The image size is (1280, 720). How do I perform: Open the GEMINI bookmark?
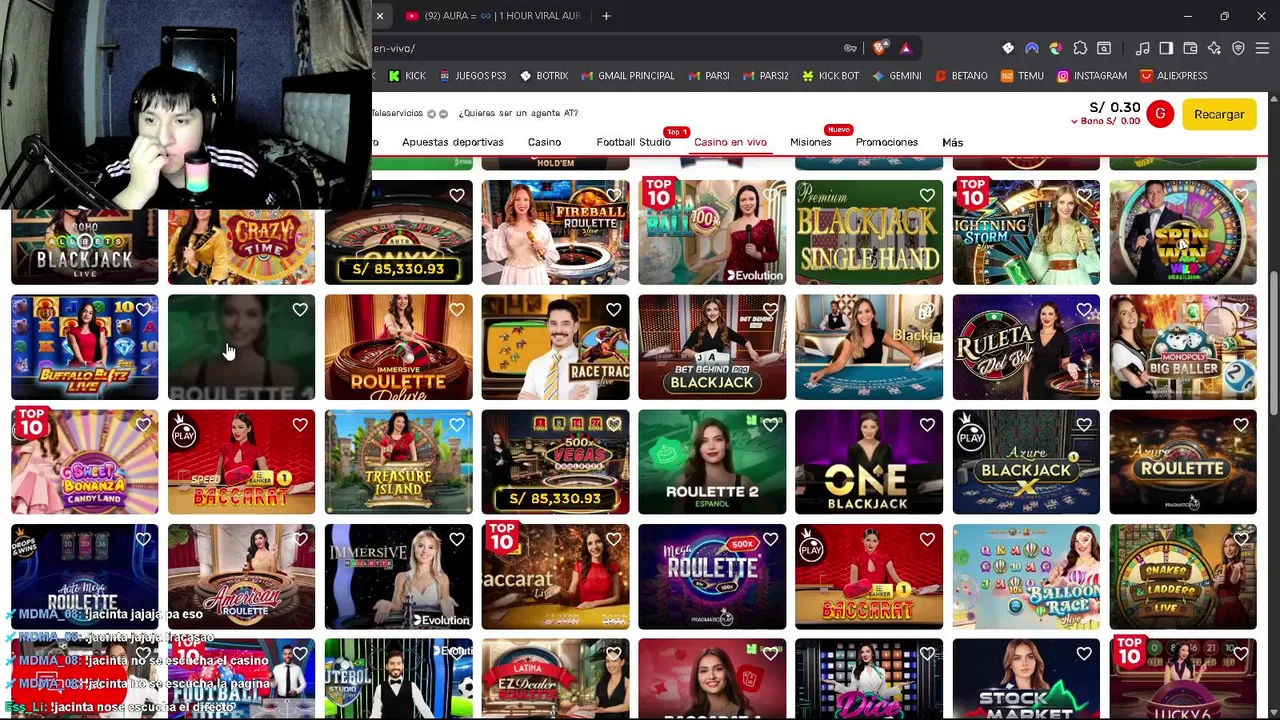896,76
